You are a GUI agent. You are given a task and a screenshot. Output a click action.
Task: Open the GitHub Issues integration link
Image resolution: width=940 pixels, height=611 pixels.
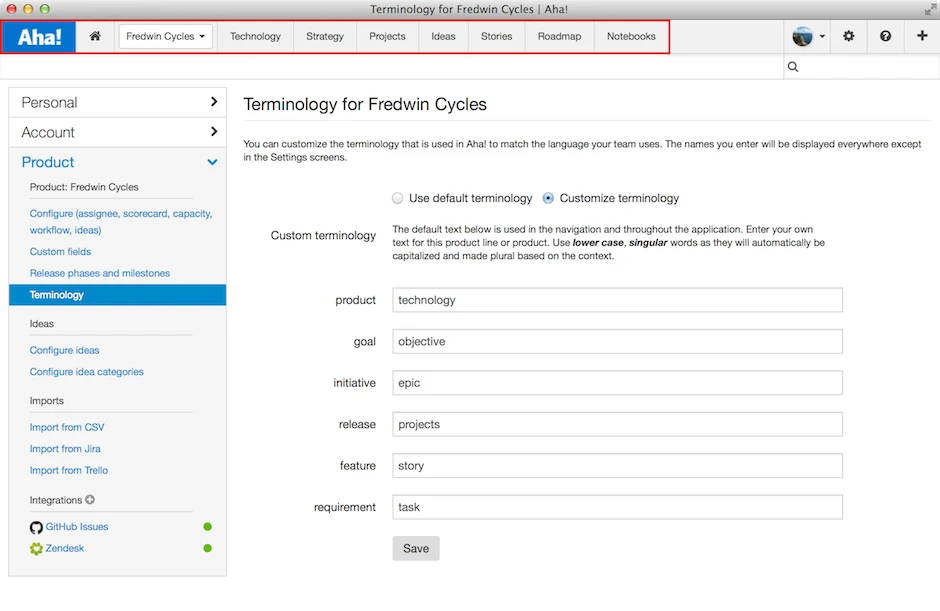[x=77, y=526]
